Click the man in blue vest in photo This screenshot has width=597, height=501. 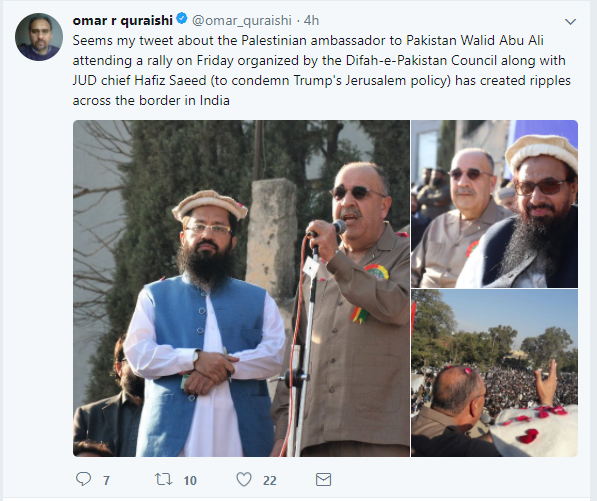click(x=204, y=324)
